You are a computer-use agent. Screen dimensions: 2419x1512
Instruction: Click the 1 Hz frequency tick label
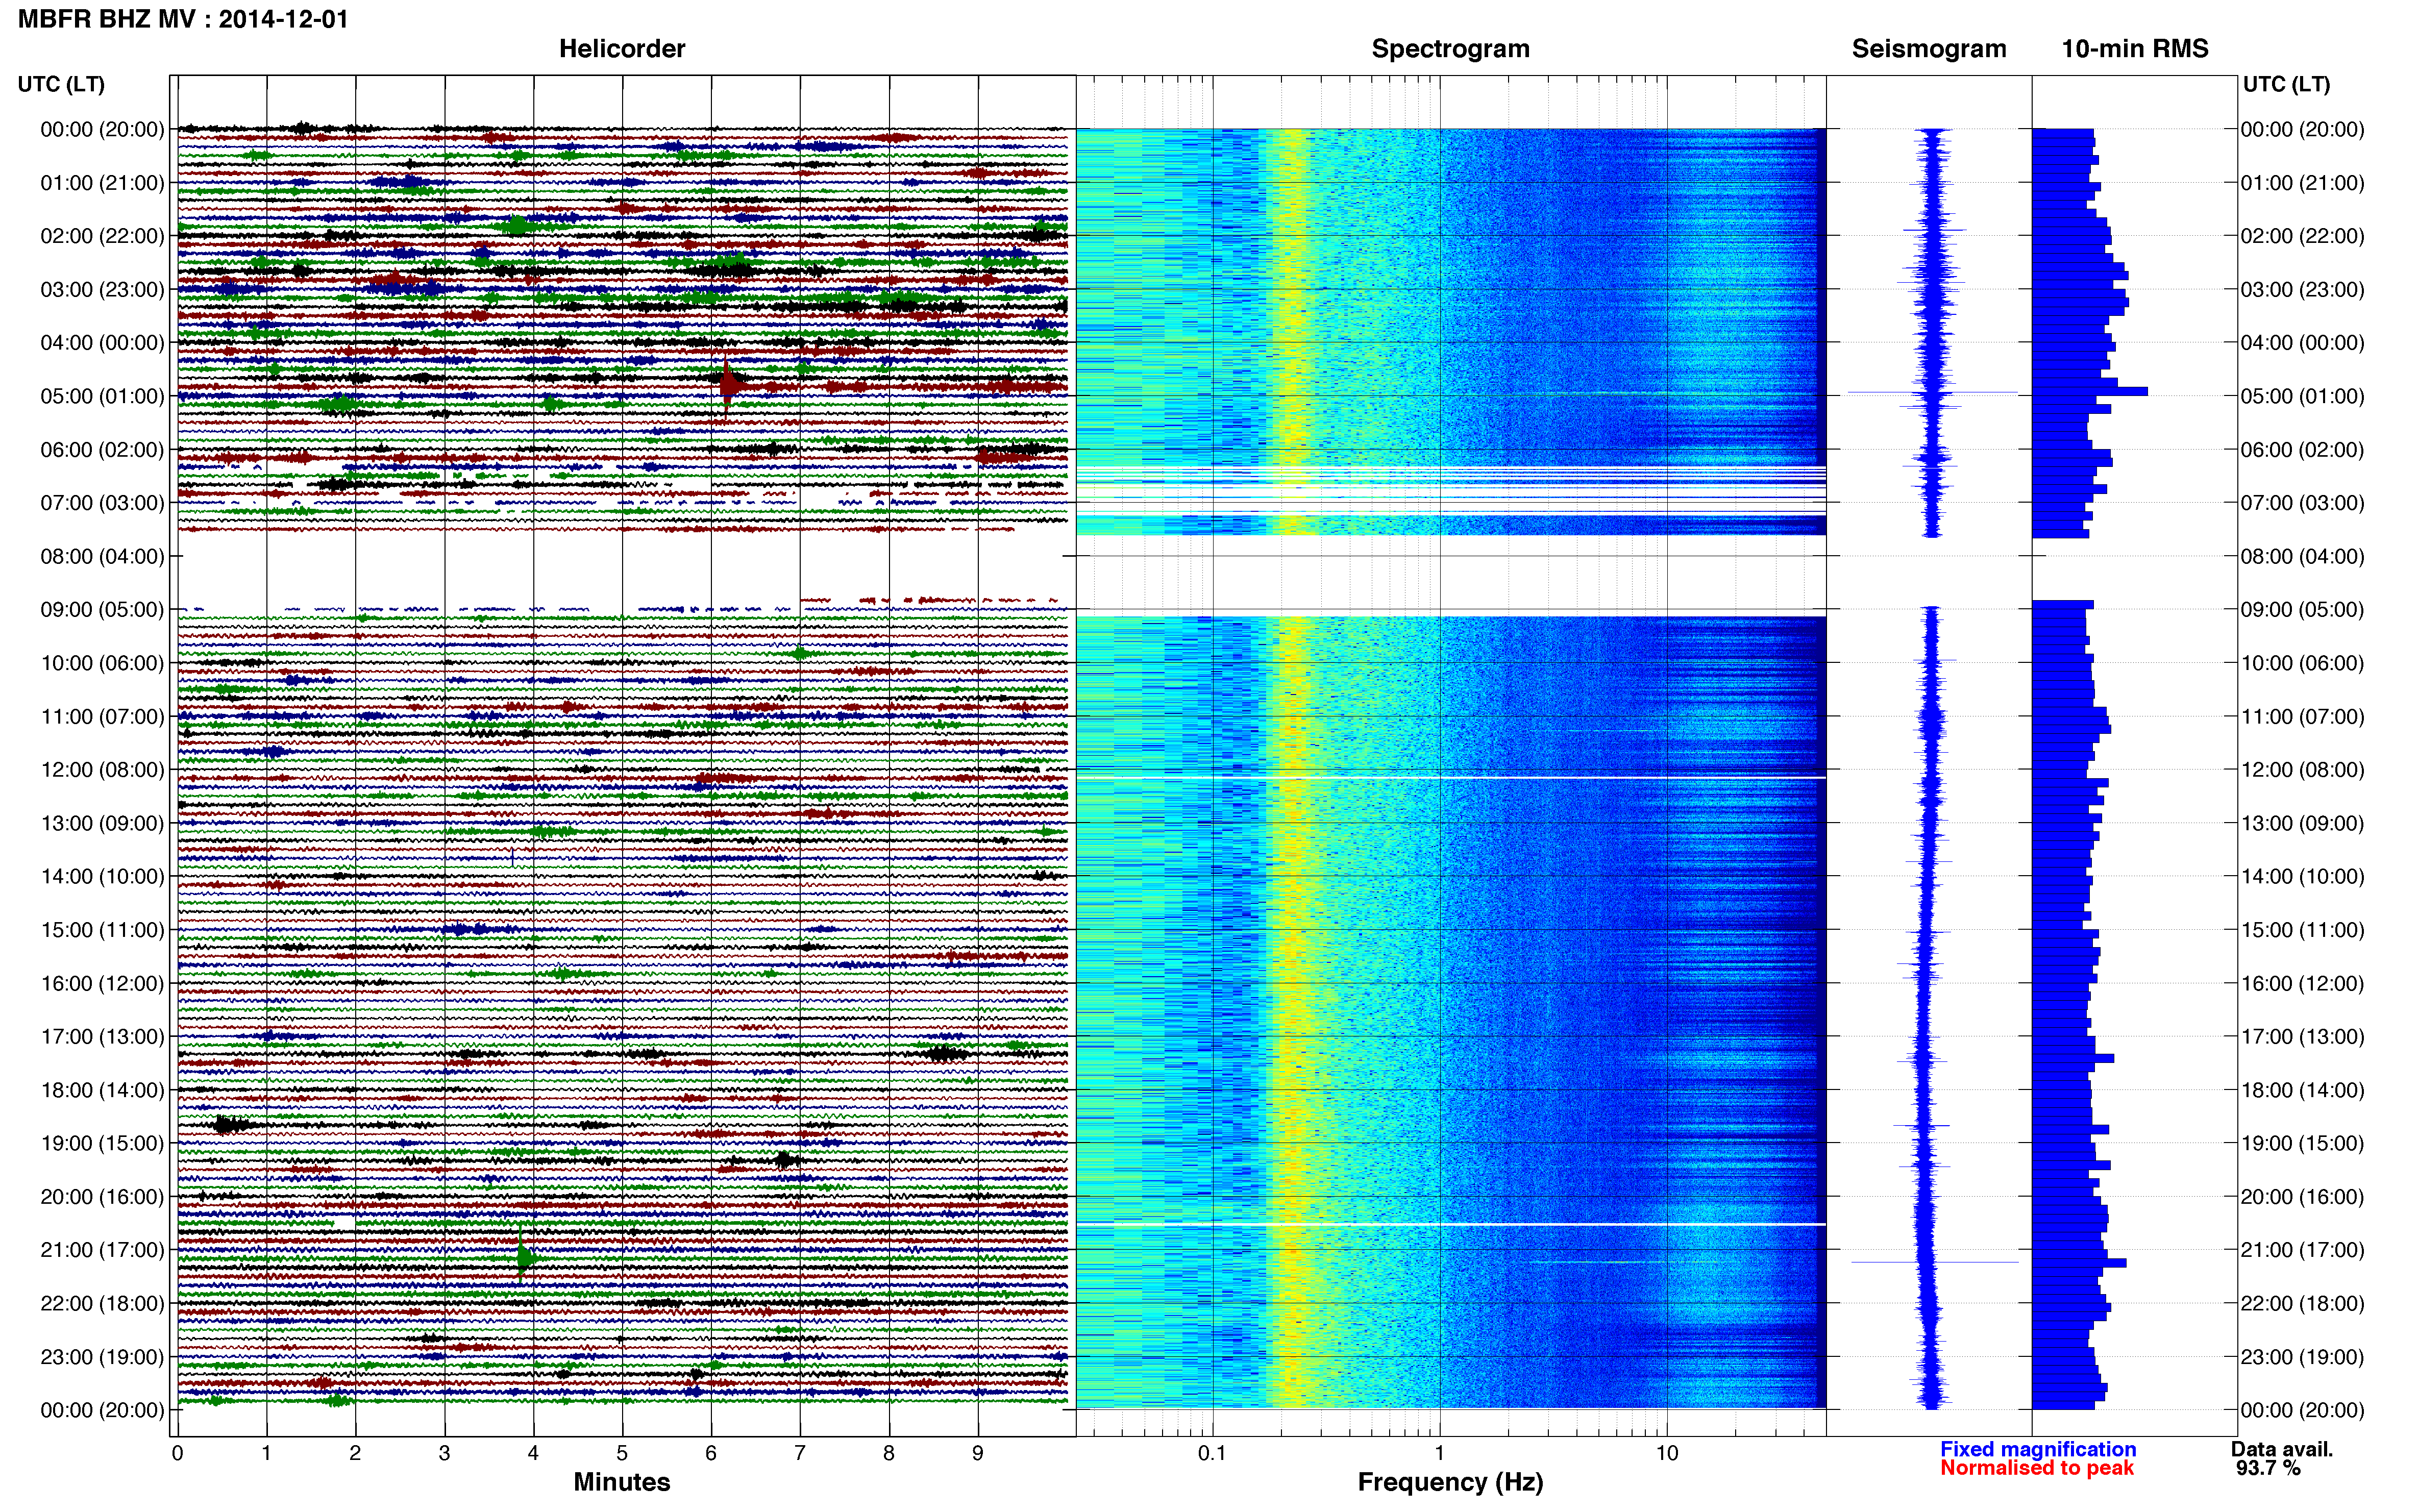click(x=1439, y=1453)
